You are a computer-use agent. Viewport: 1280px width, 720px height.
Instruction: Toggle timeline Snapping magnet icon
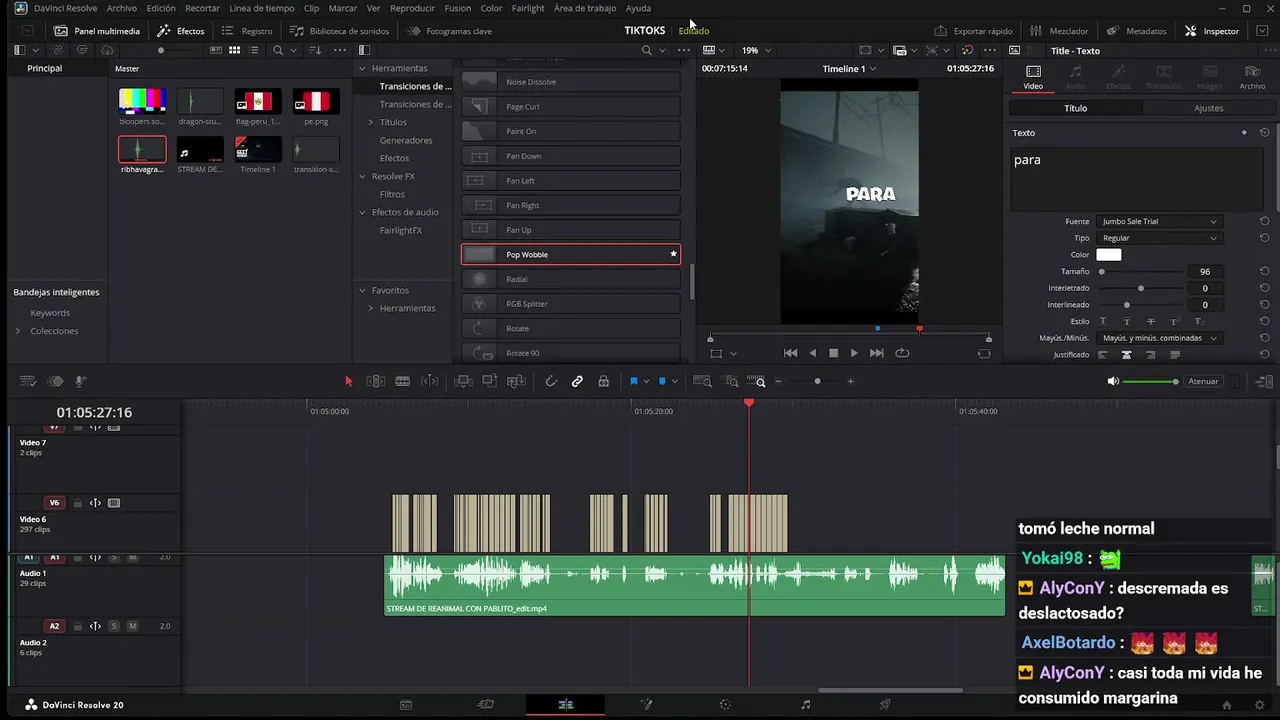[551, 381]
